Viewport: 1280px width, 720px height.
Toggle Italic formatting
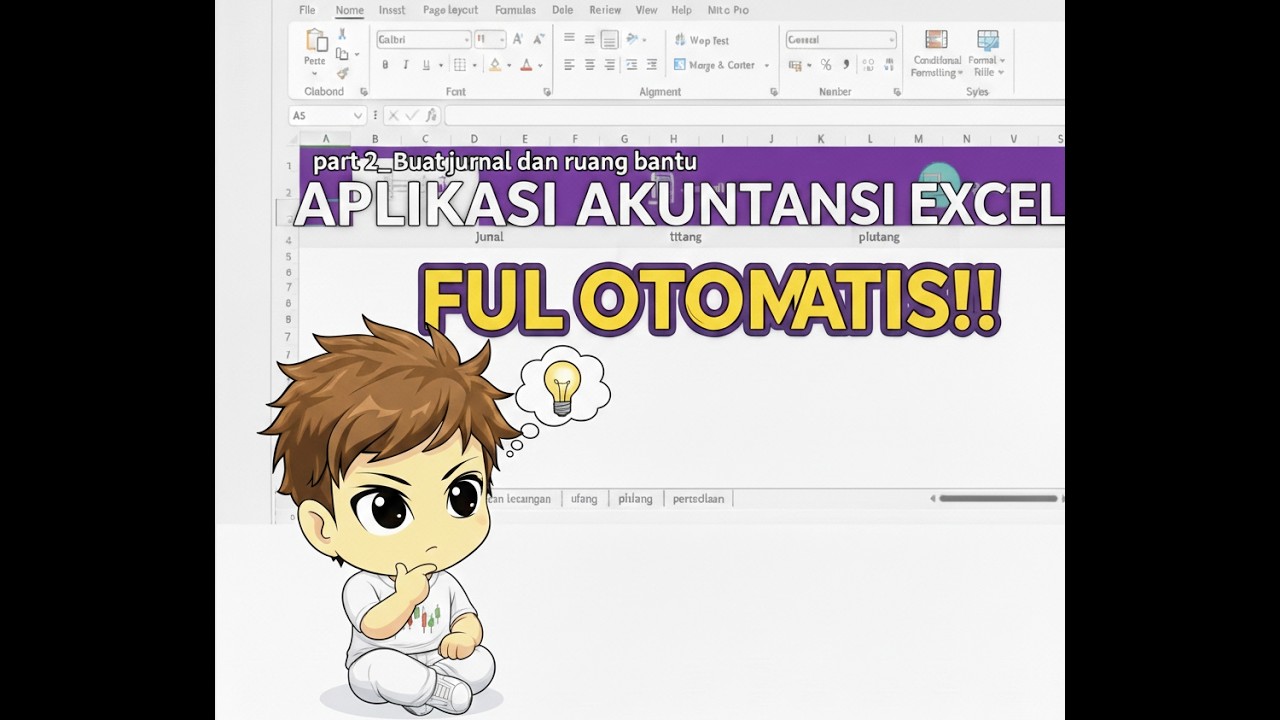pos(406,65)
